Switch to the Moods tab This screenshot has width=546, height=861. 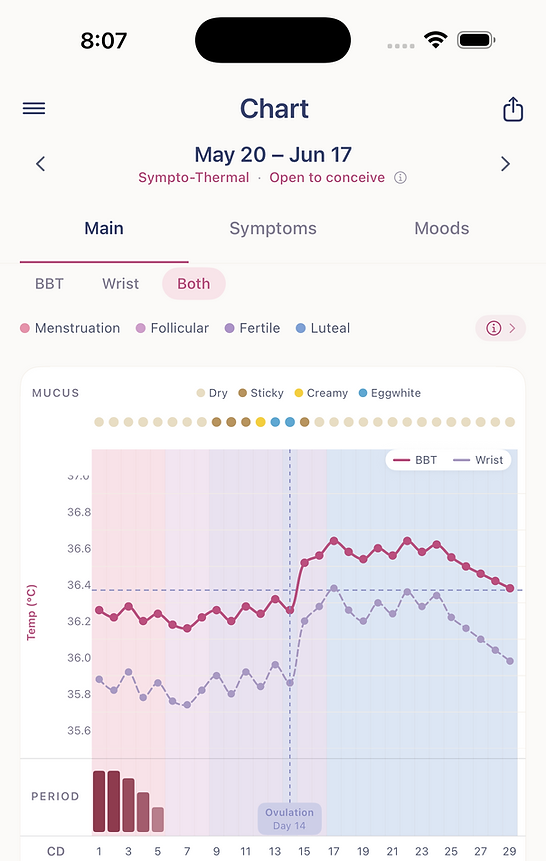coord(442,228)
